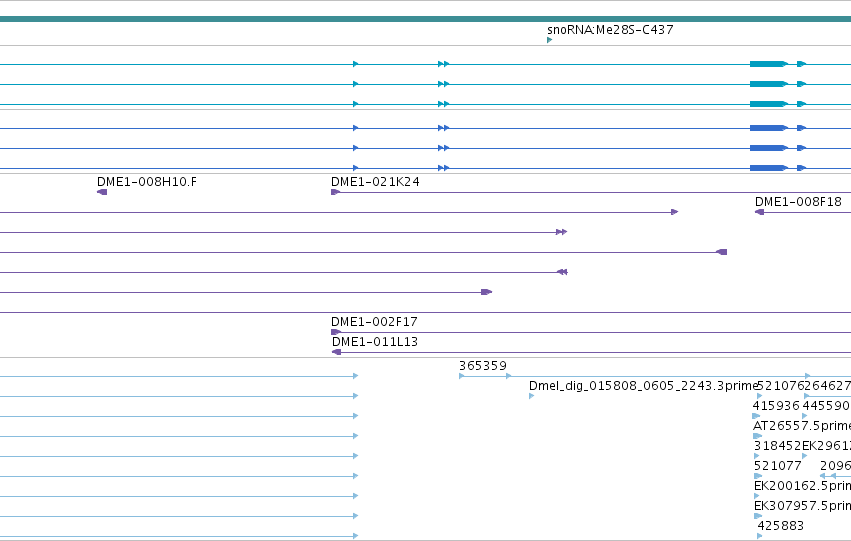Click the arrow glyph under 415936

(757, 416)
